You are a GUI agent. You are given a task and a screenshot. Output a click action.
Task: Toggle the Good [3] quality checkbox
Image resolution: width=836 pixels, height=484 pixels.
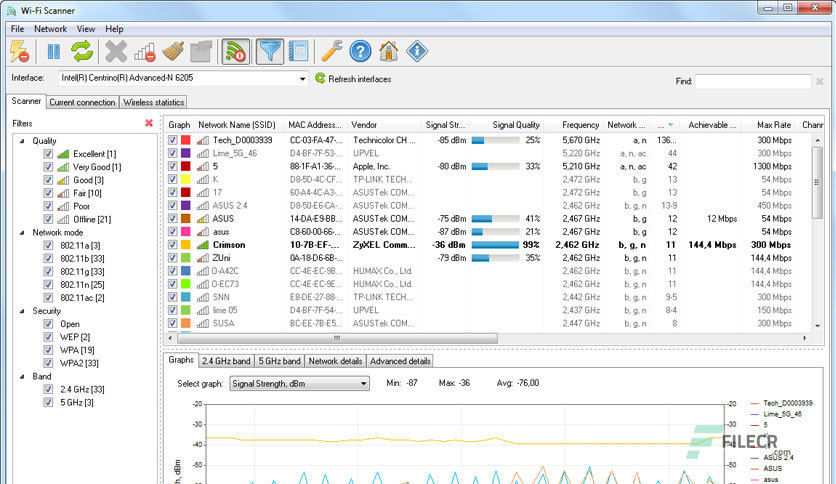pos(48,180)
